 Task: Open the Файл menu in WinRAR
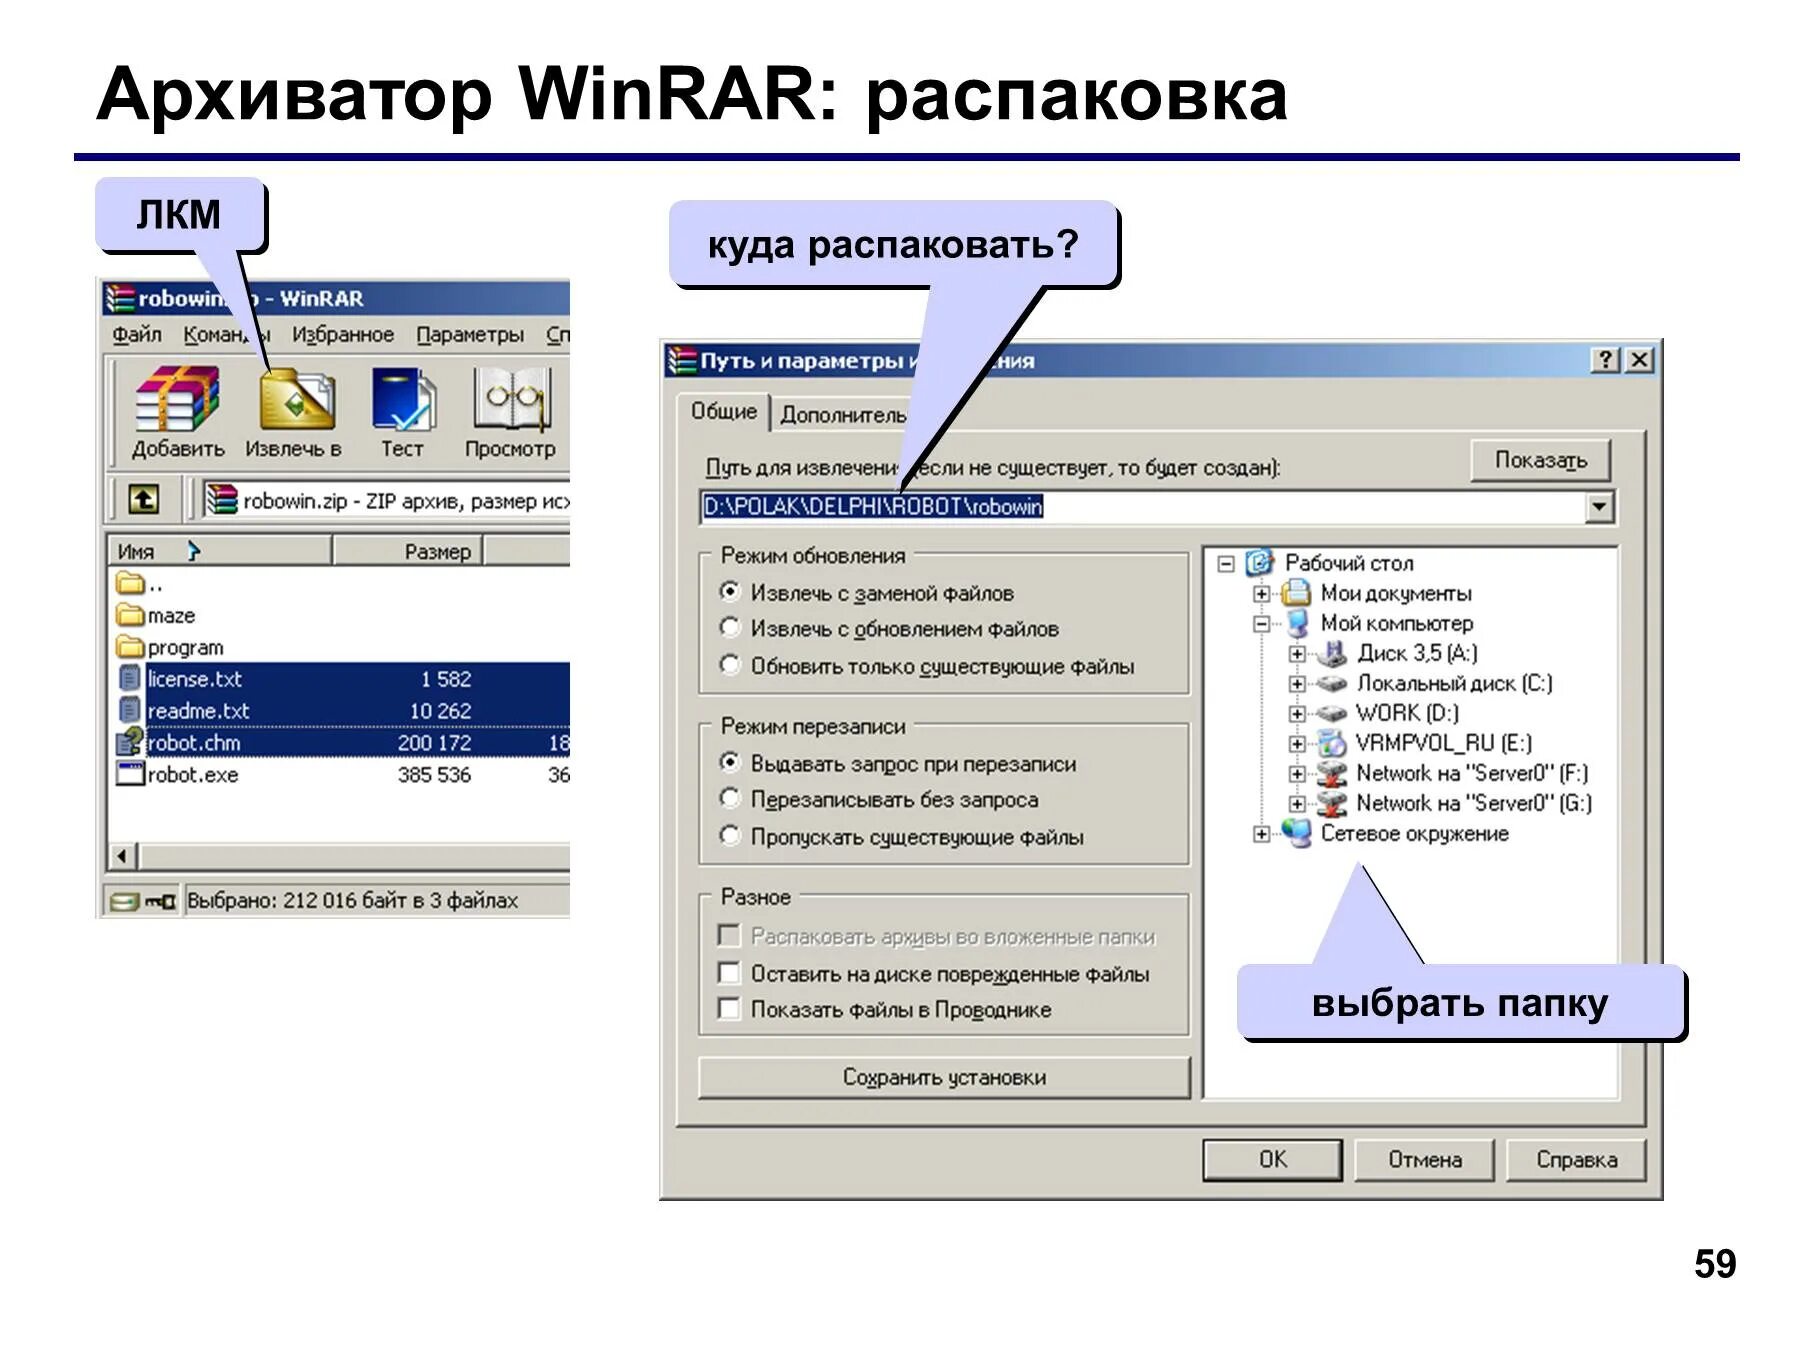point(137,334)
